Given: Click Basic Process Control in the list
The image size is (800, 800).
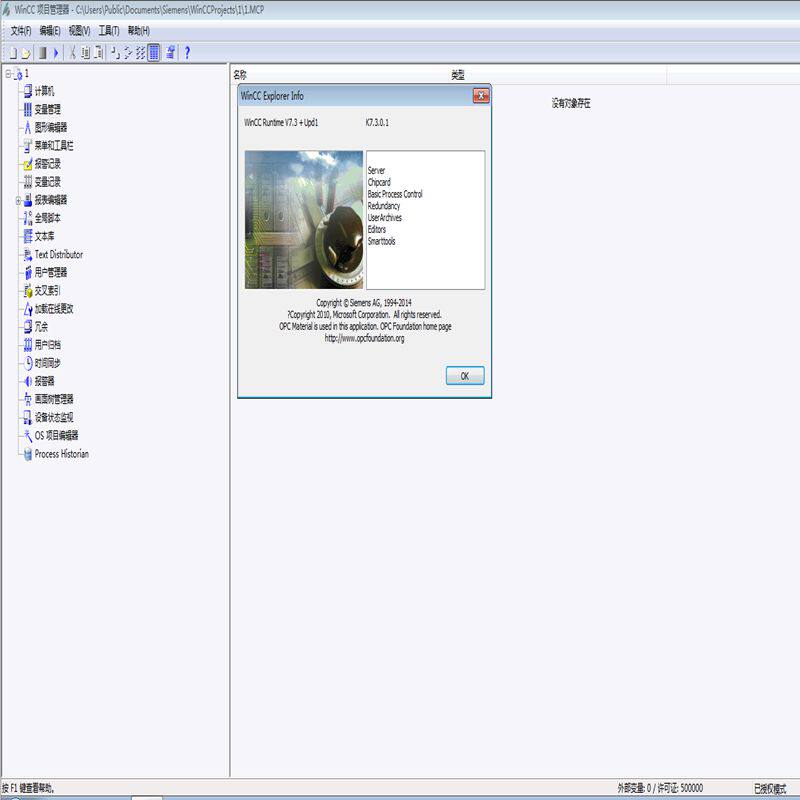Looking at the screenshot, I should 395,194.
